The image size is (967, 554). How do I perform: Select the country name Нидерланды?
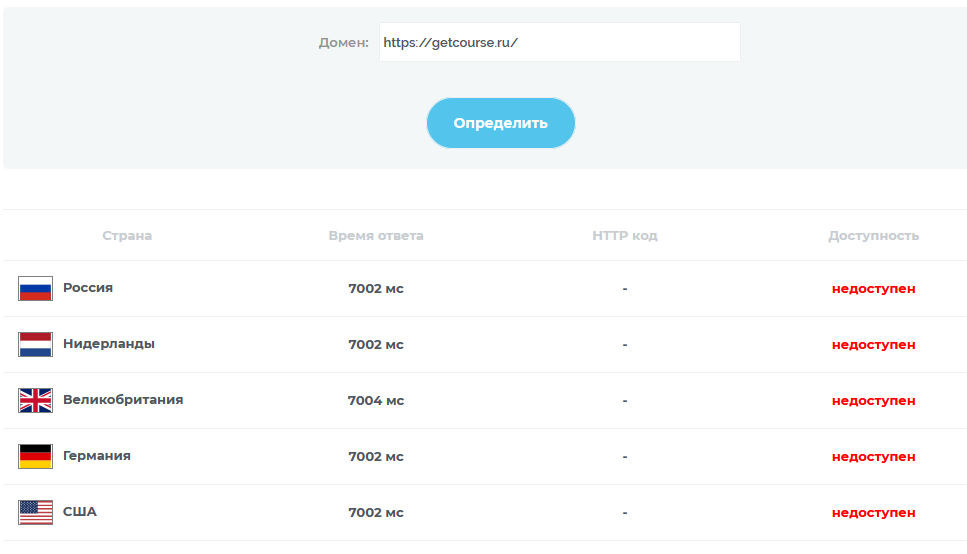109,344
